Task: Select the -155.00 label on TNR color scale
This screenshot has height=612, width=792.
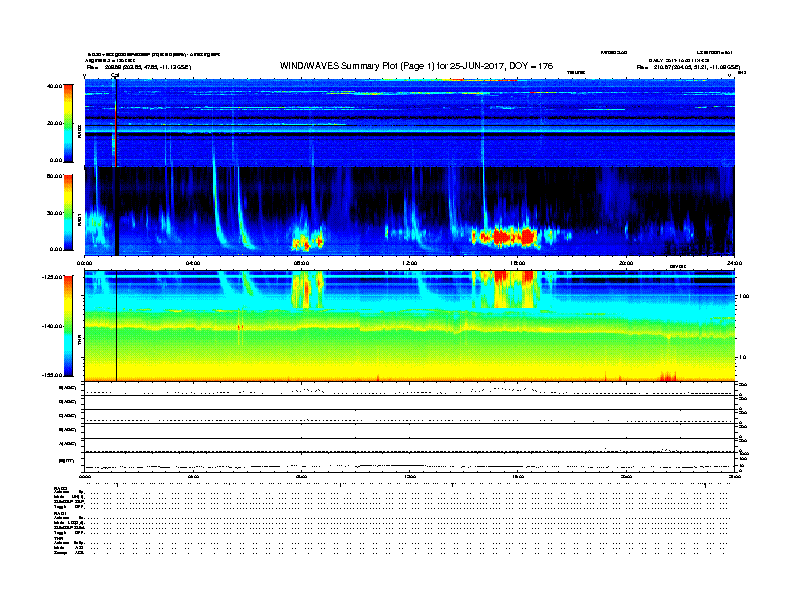Action: coord(52,375)
